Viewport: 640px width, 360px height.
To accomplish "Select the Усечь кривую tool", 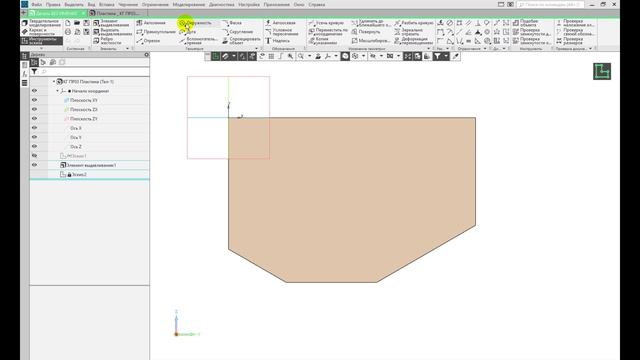I will (x=327, y=23).
